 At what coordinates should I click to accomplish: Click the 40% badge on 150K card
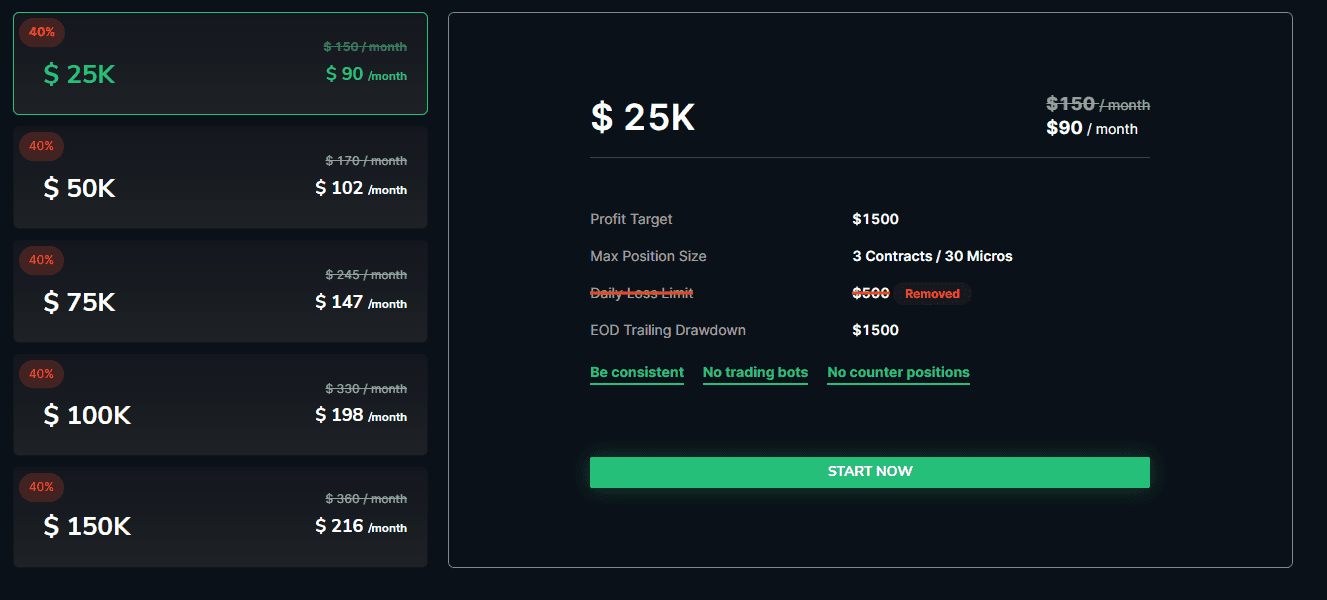[x=42, y=487]
